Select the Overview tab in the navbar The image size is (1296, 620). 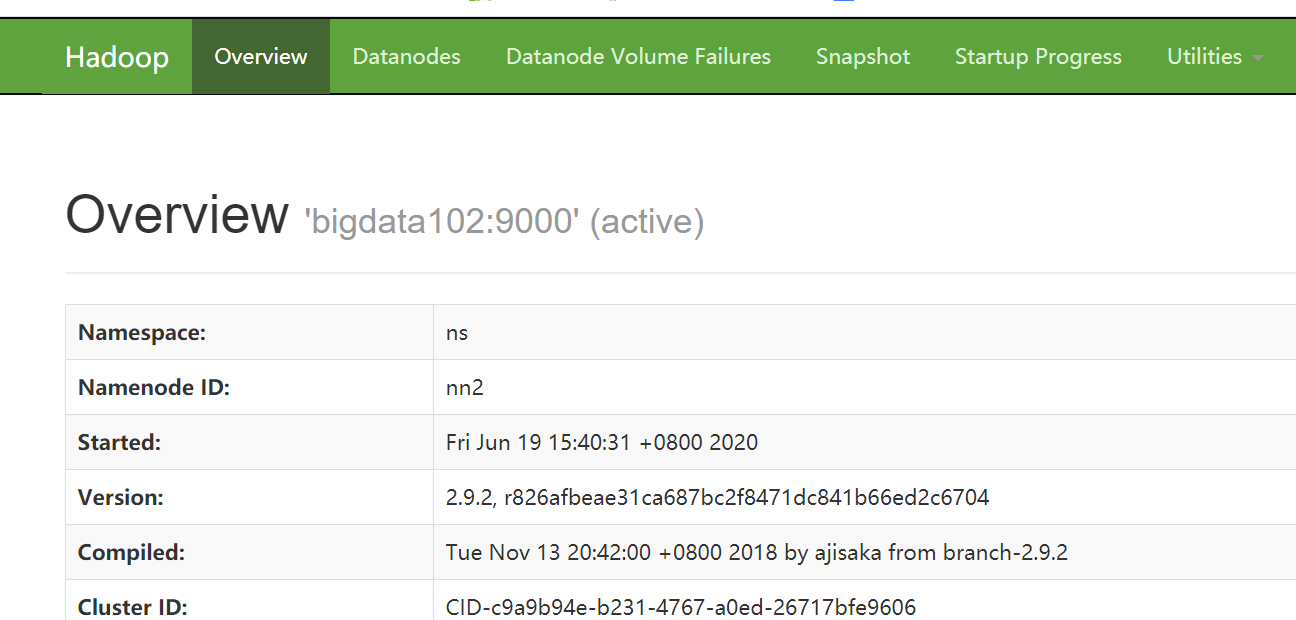pyautogui.click(x=260, y=57)
